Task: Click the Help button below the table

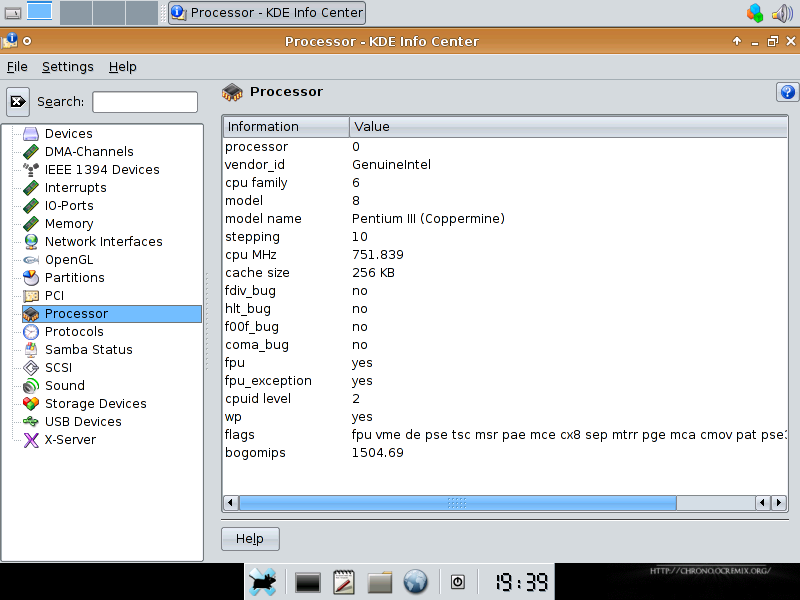Action: coord(250,539)
